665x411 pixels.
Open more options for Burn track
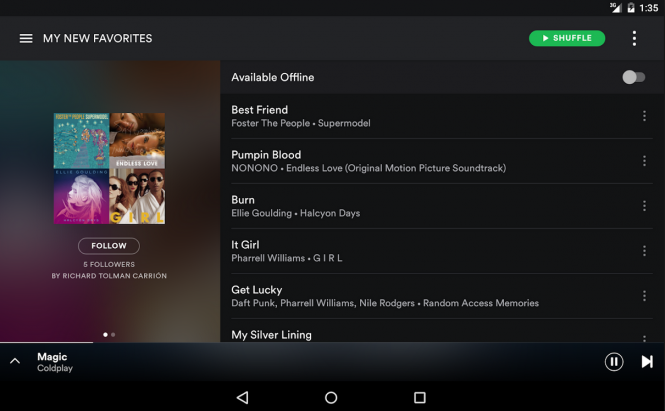(x=644, y=206)
